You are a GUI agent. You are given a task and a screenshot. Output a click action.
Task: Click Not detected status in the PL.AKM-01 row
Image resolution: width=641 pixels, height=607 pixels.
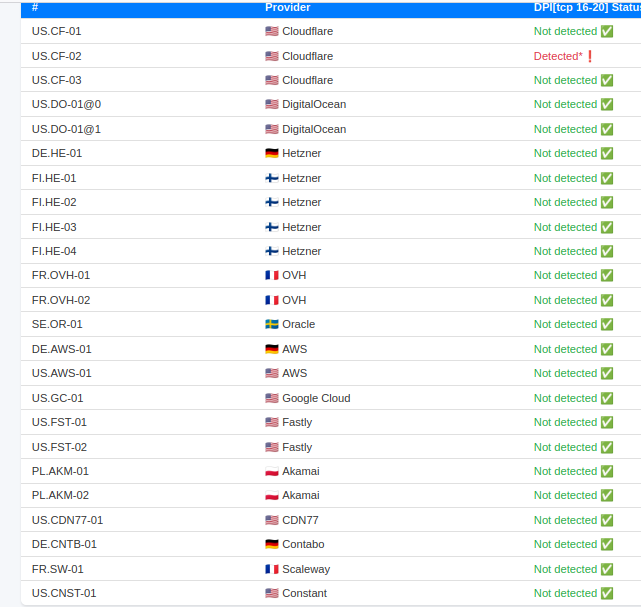click(x=565, y=472)
